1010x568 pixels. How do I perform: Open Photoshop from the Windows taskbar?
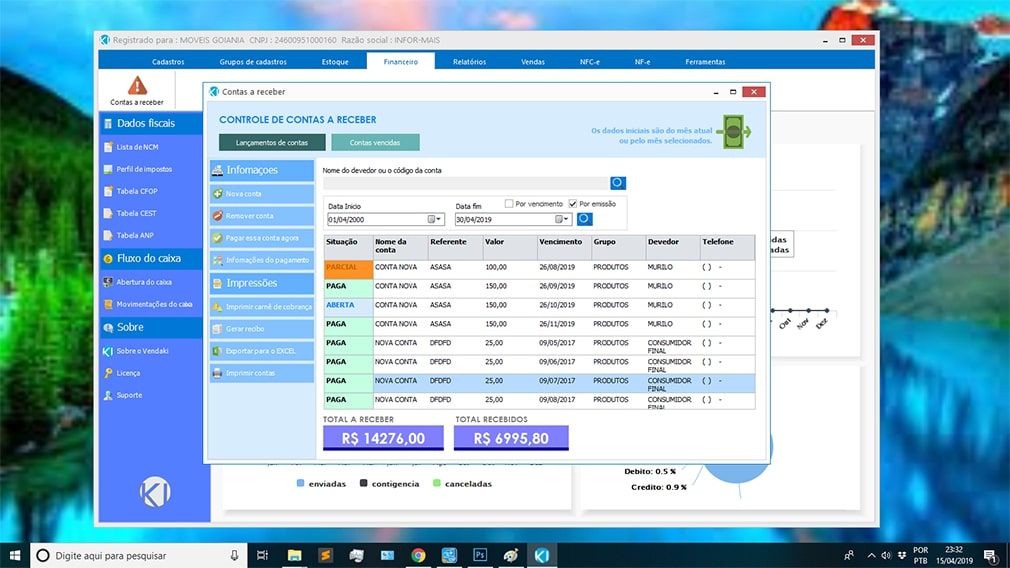point(480,555)
